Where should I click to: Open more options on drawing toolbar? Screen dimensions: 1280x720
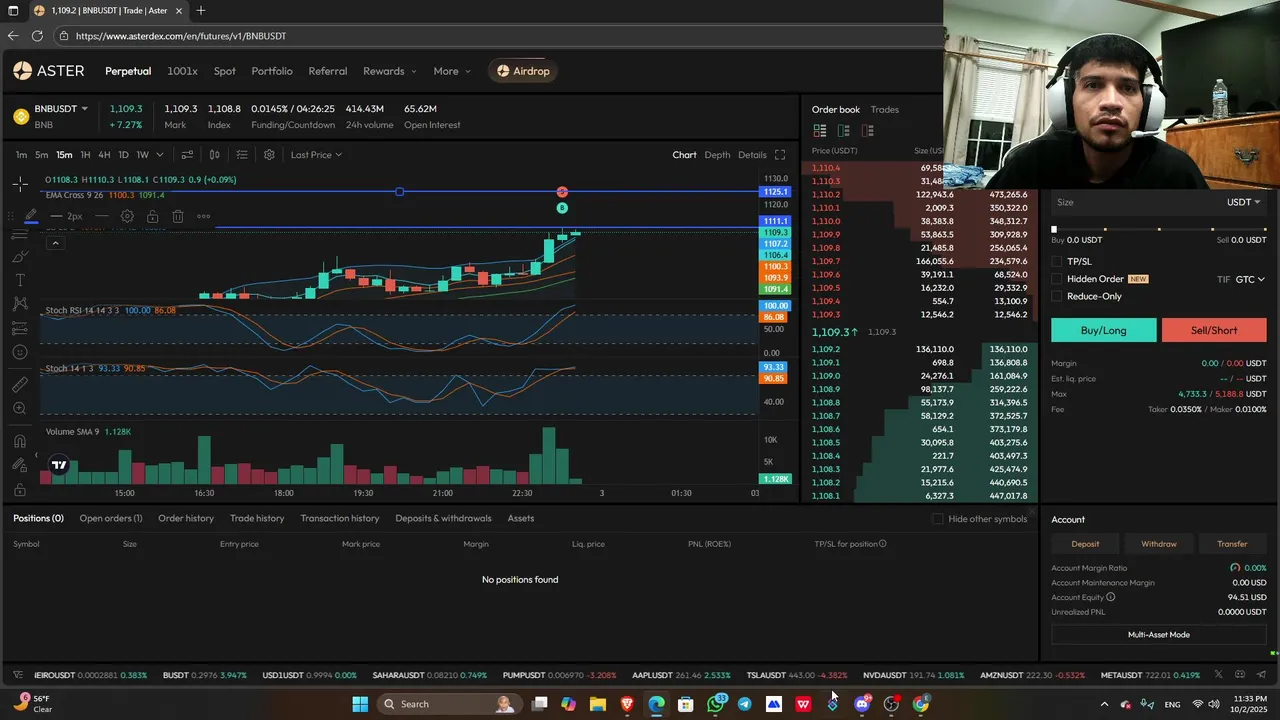[x=203, y=216]
